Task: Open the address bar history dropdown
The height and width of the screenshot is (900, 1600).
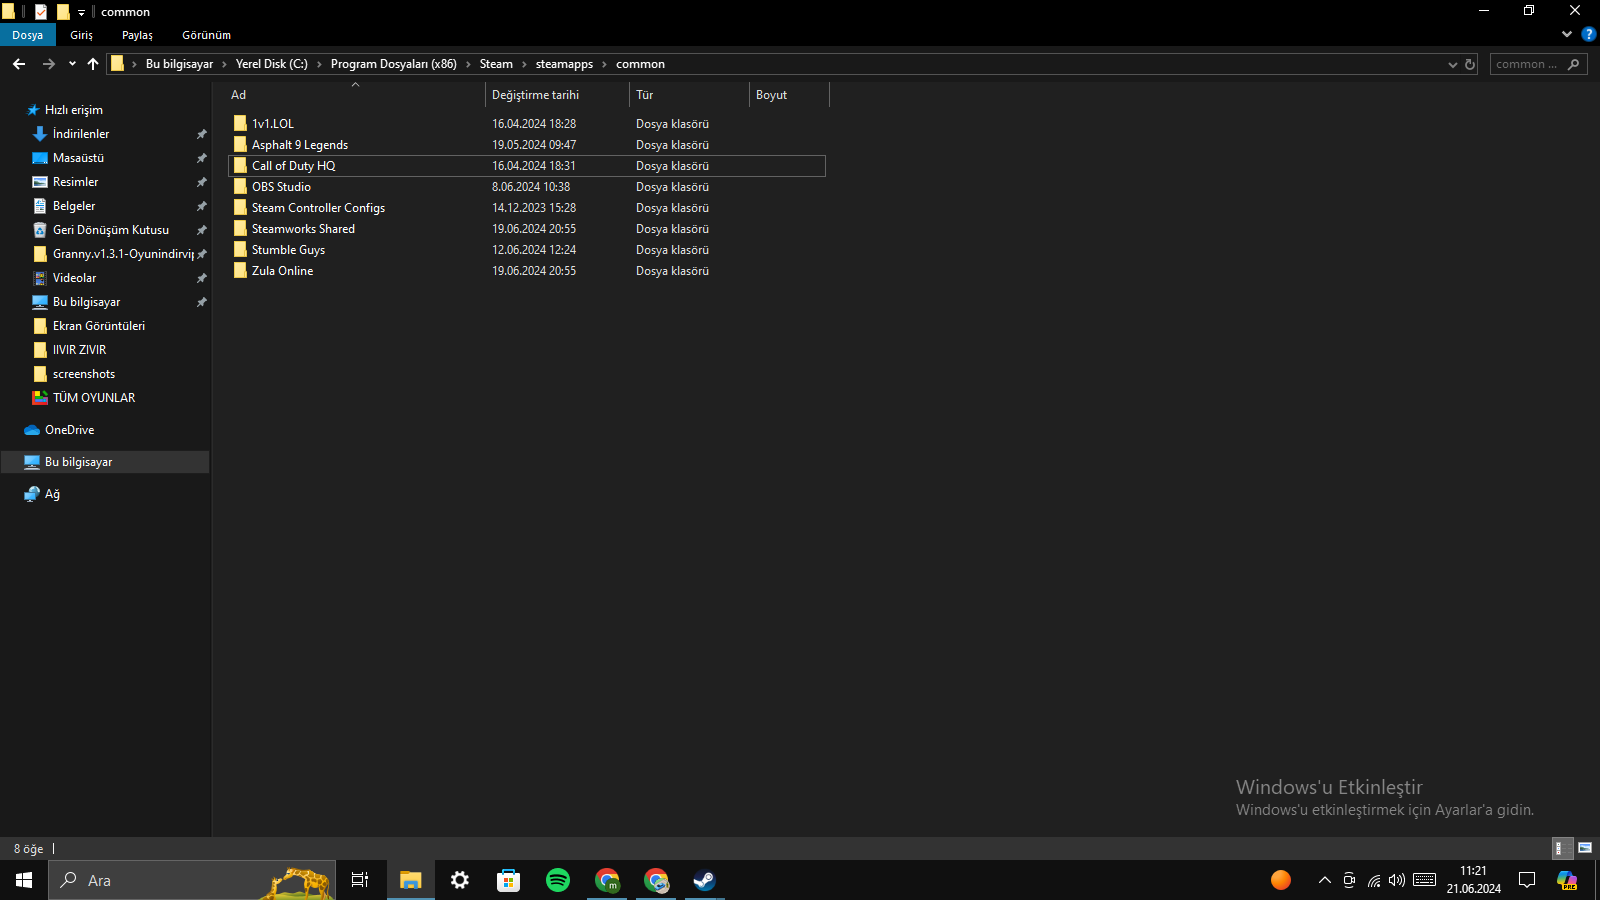Action: pyautogui.click(x=1453, y=64)
